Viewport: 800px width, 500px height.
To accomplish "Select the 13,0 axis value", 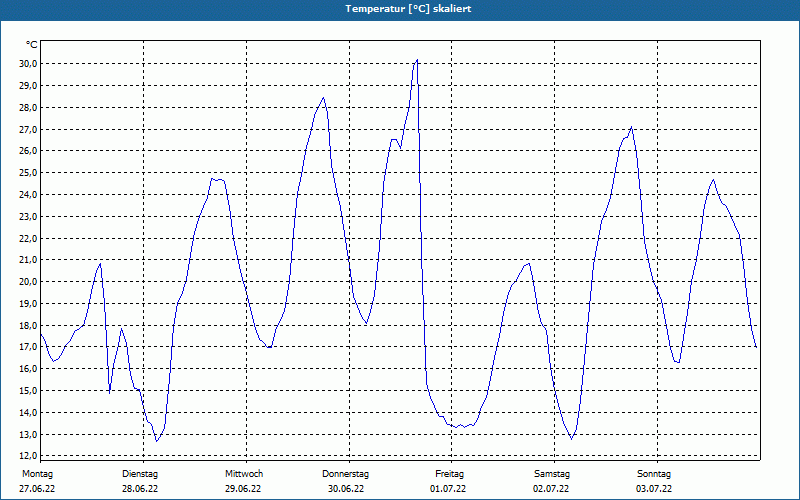I will [x=27, y=435].
